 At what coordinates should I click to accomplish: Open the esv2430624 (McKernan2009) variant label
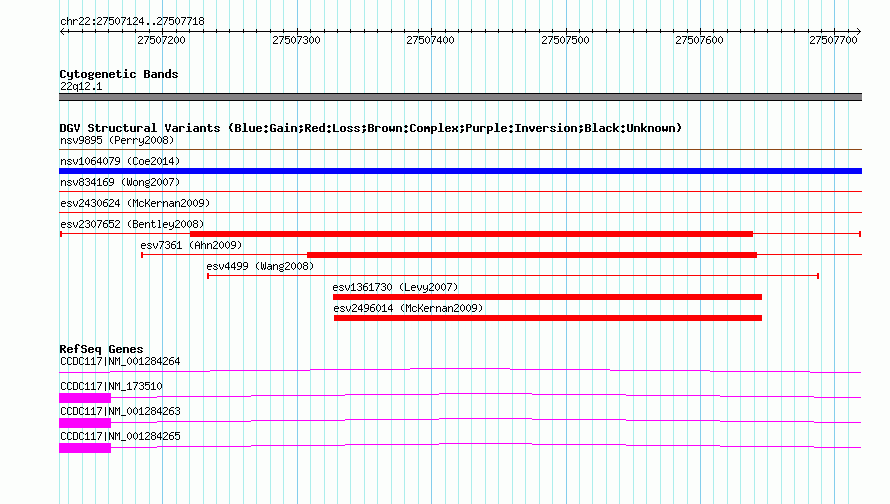(135, 203)
